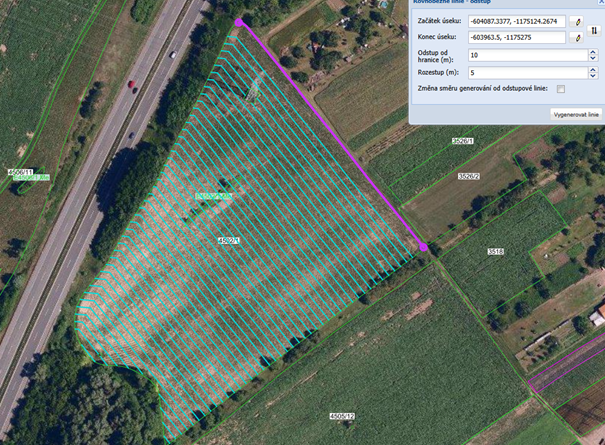Click parcel label 3526/1
This screenshot has width=605, height=445.
click(x=463, y=141)
